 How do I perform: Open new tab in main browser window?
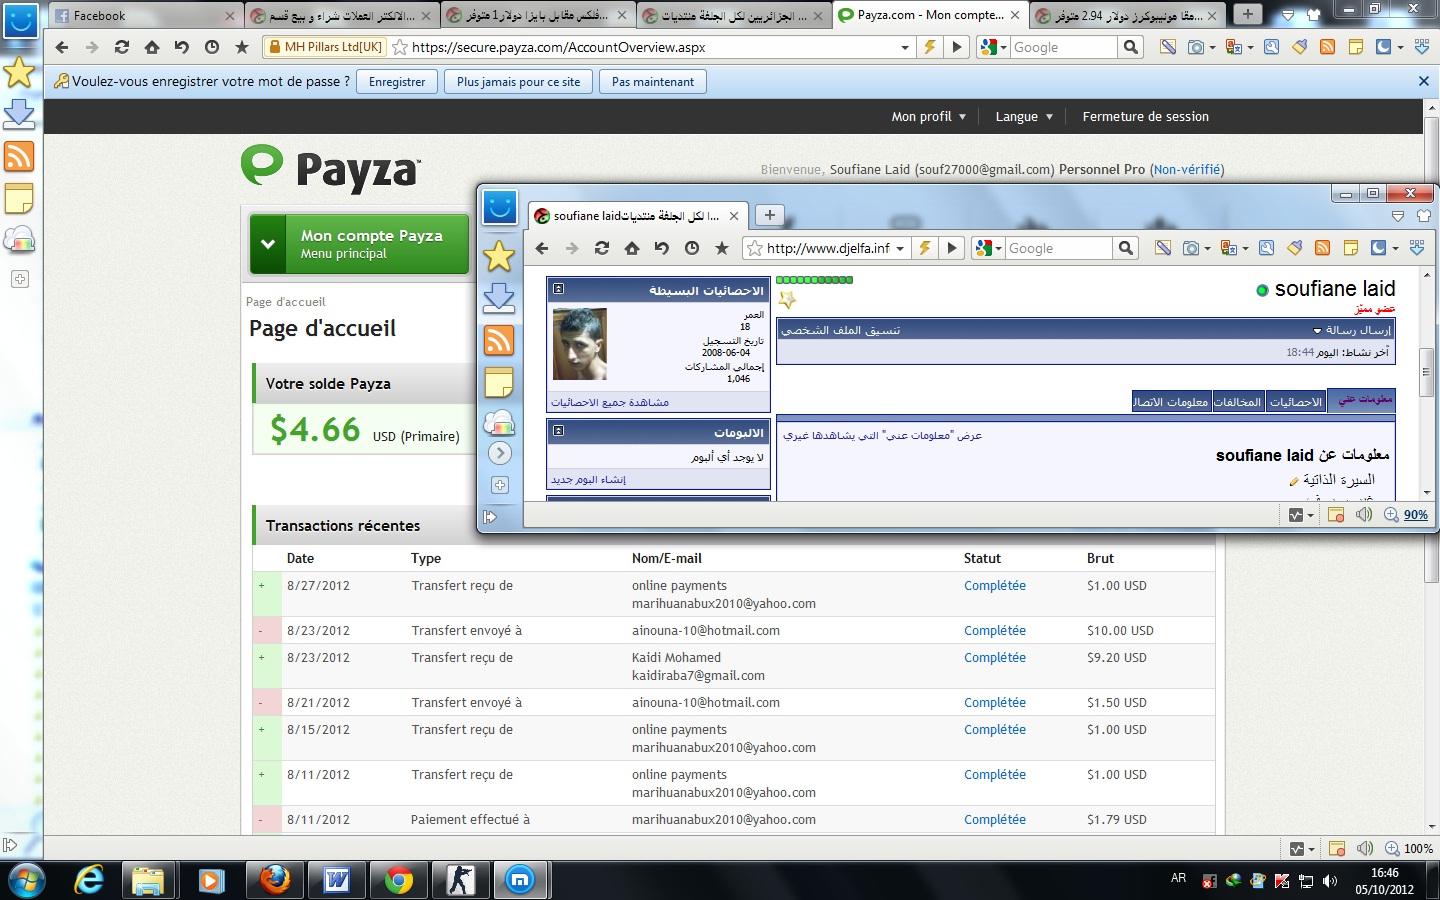coord(1247,14)
